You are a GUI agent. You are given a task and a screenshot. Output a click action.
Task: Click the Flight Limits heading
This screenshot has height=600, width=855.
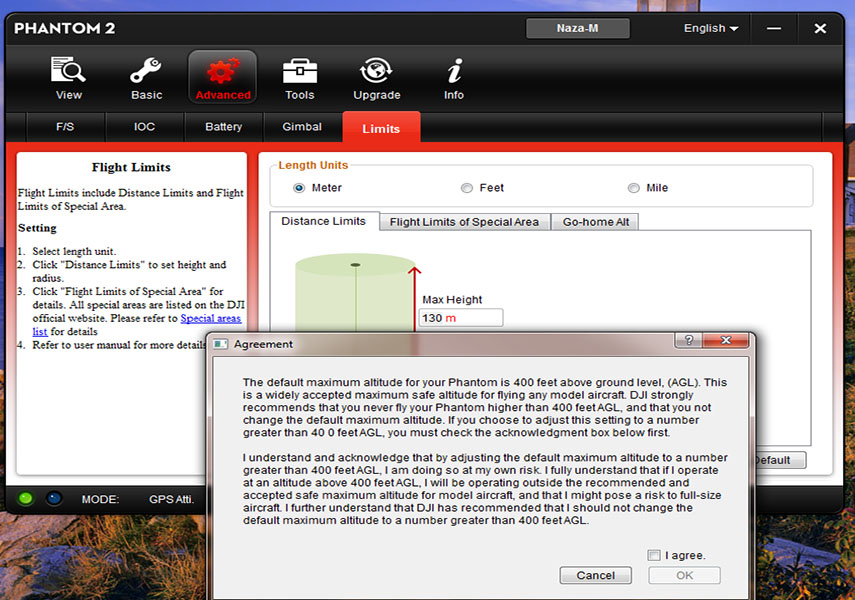tap(131, 167)
